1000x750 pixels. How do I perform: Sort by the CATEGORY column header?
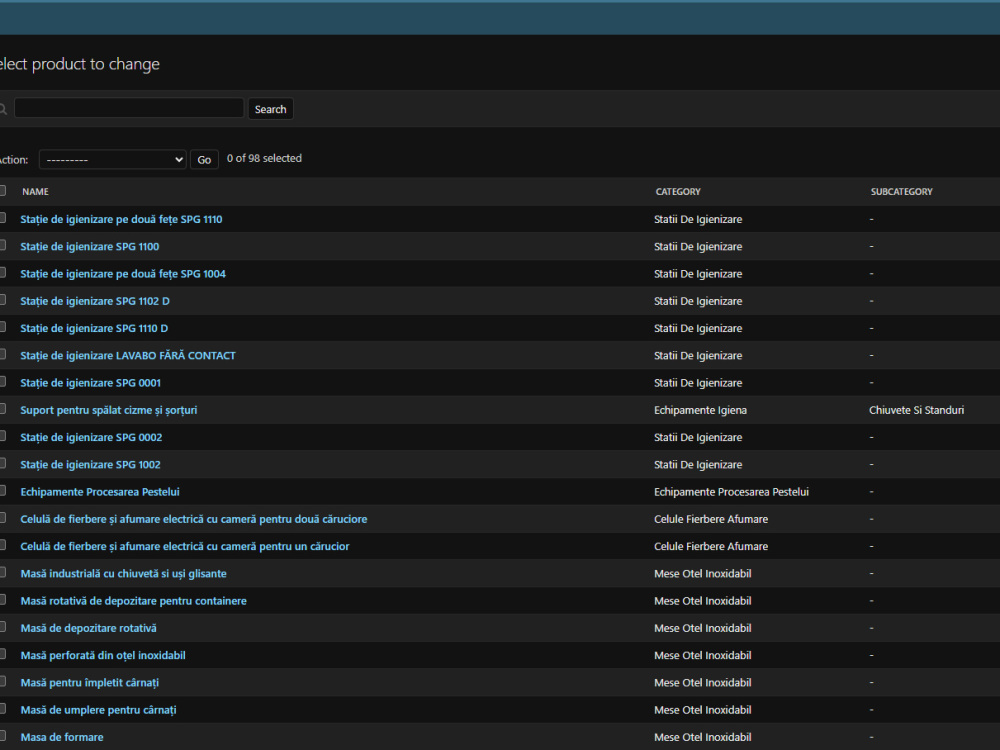(678, 191)
